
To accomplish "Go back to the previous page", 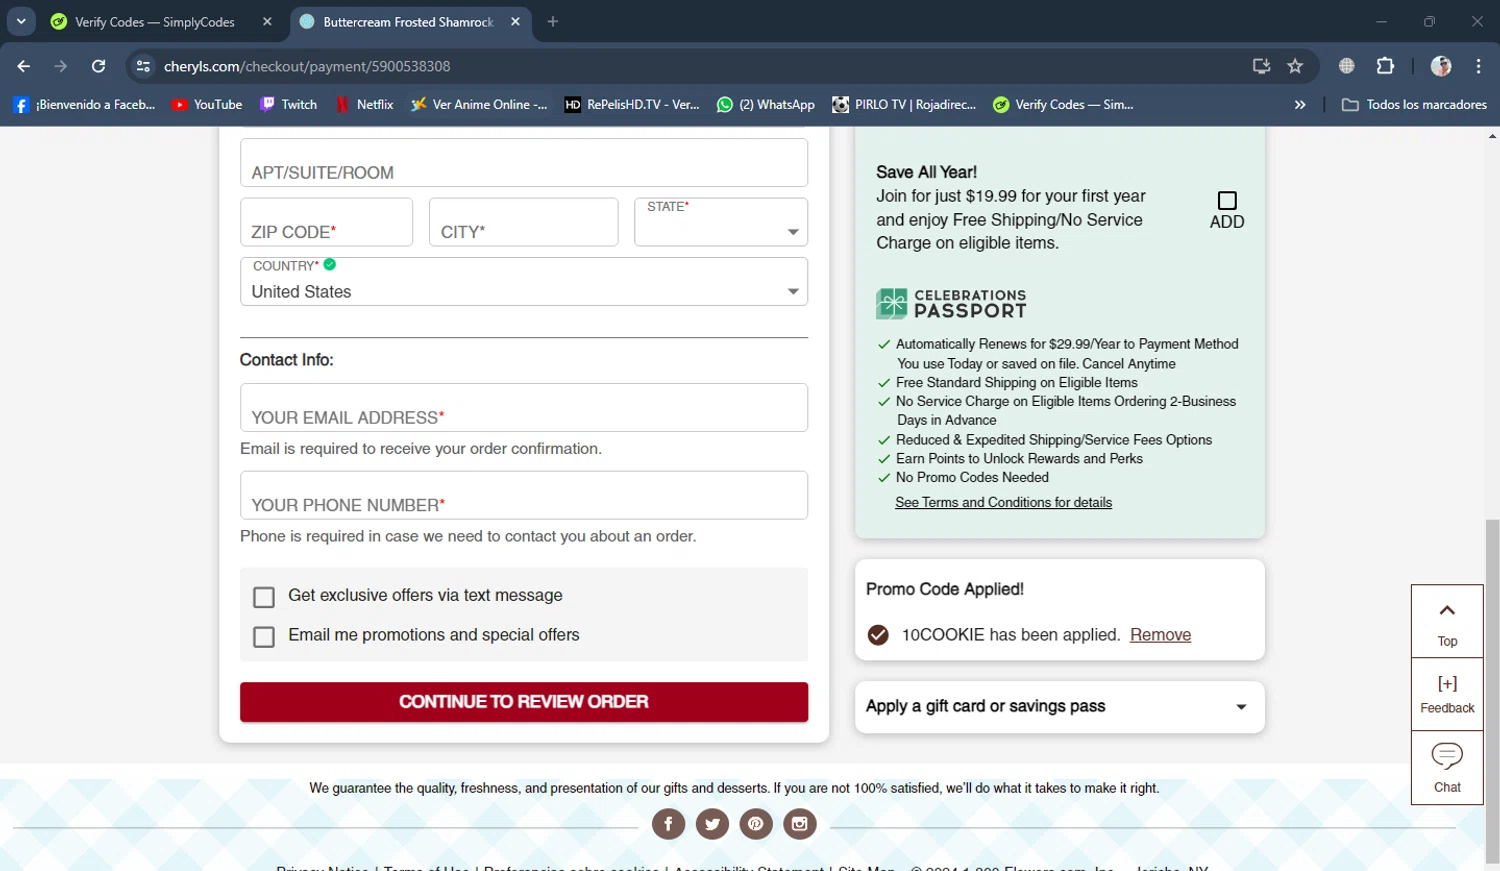I will coord(24,66).
